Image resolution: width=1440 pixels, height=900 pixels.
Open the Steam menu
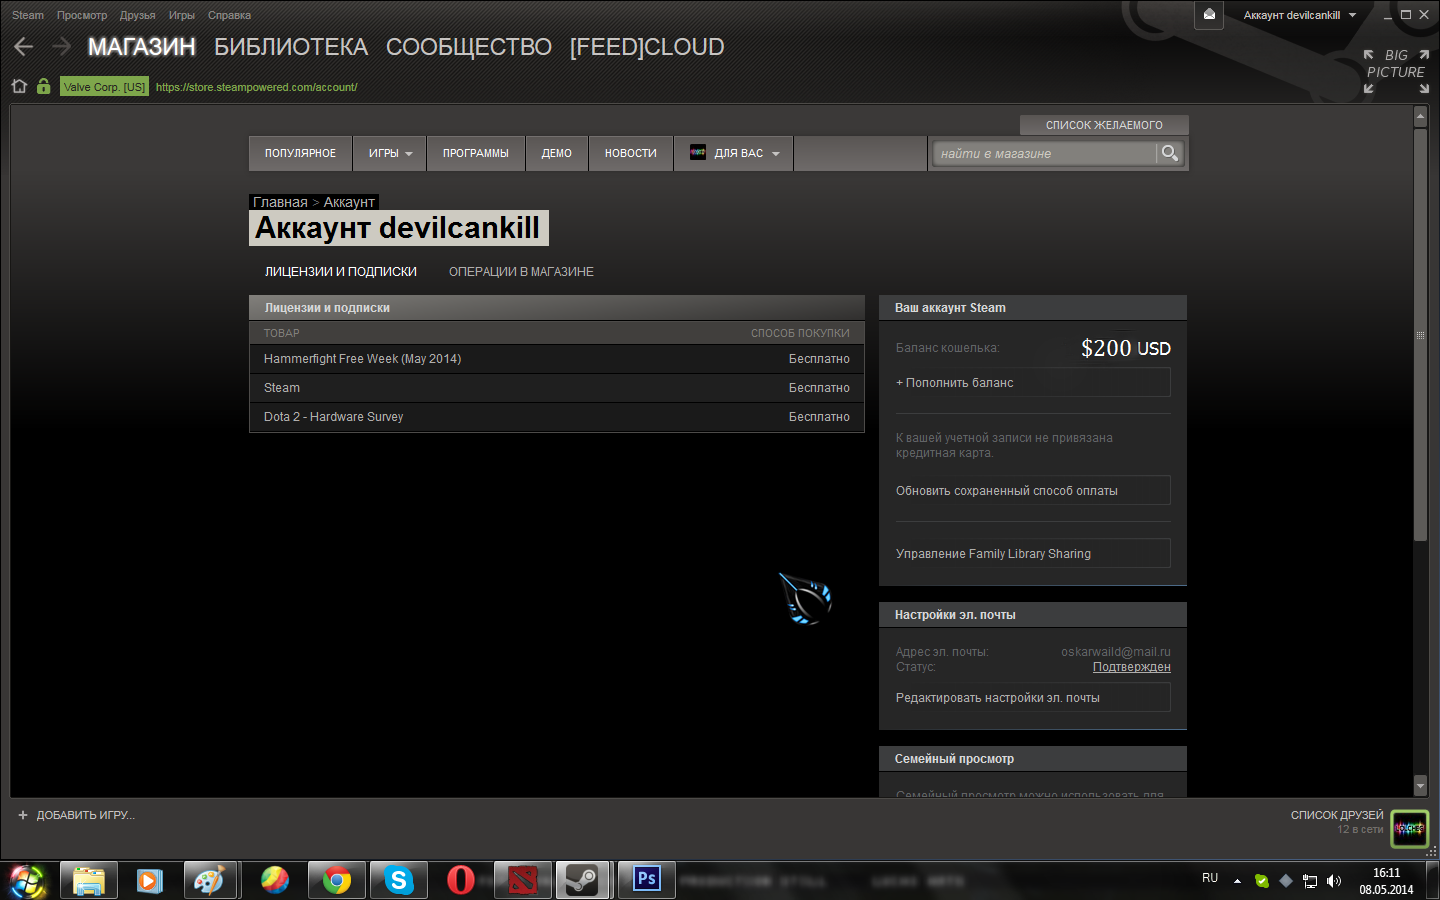coord(28,15)
